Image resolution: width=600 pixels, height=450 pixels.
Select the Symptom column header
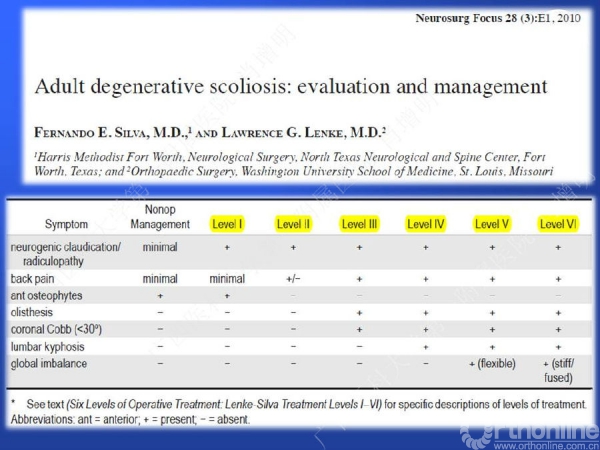coord(66,224)
